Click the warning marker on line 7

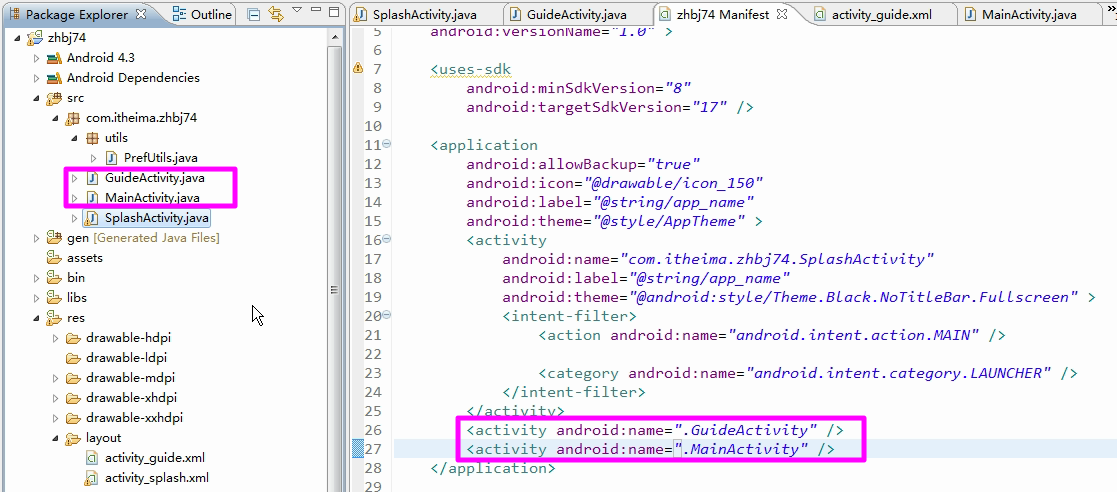coord(358,68)
